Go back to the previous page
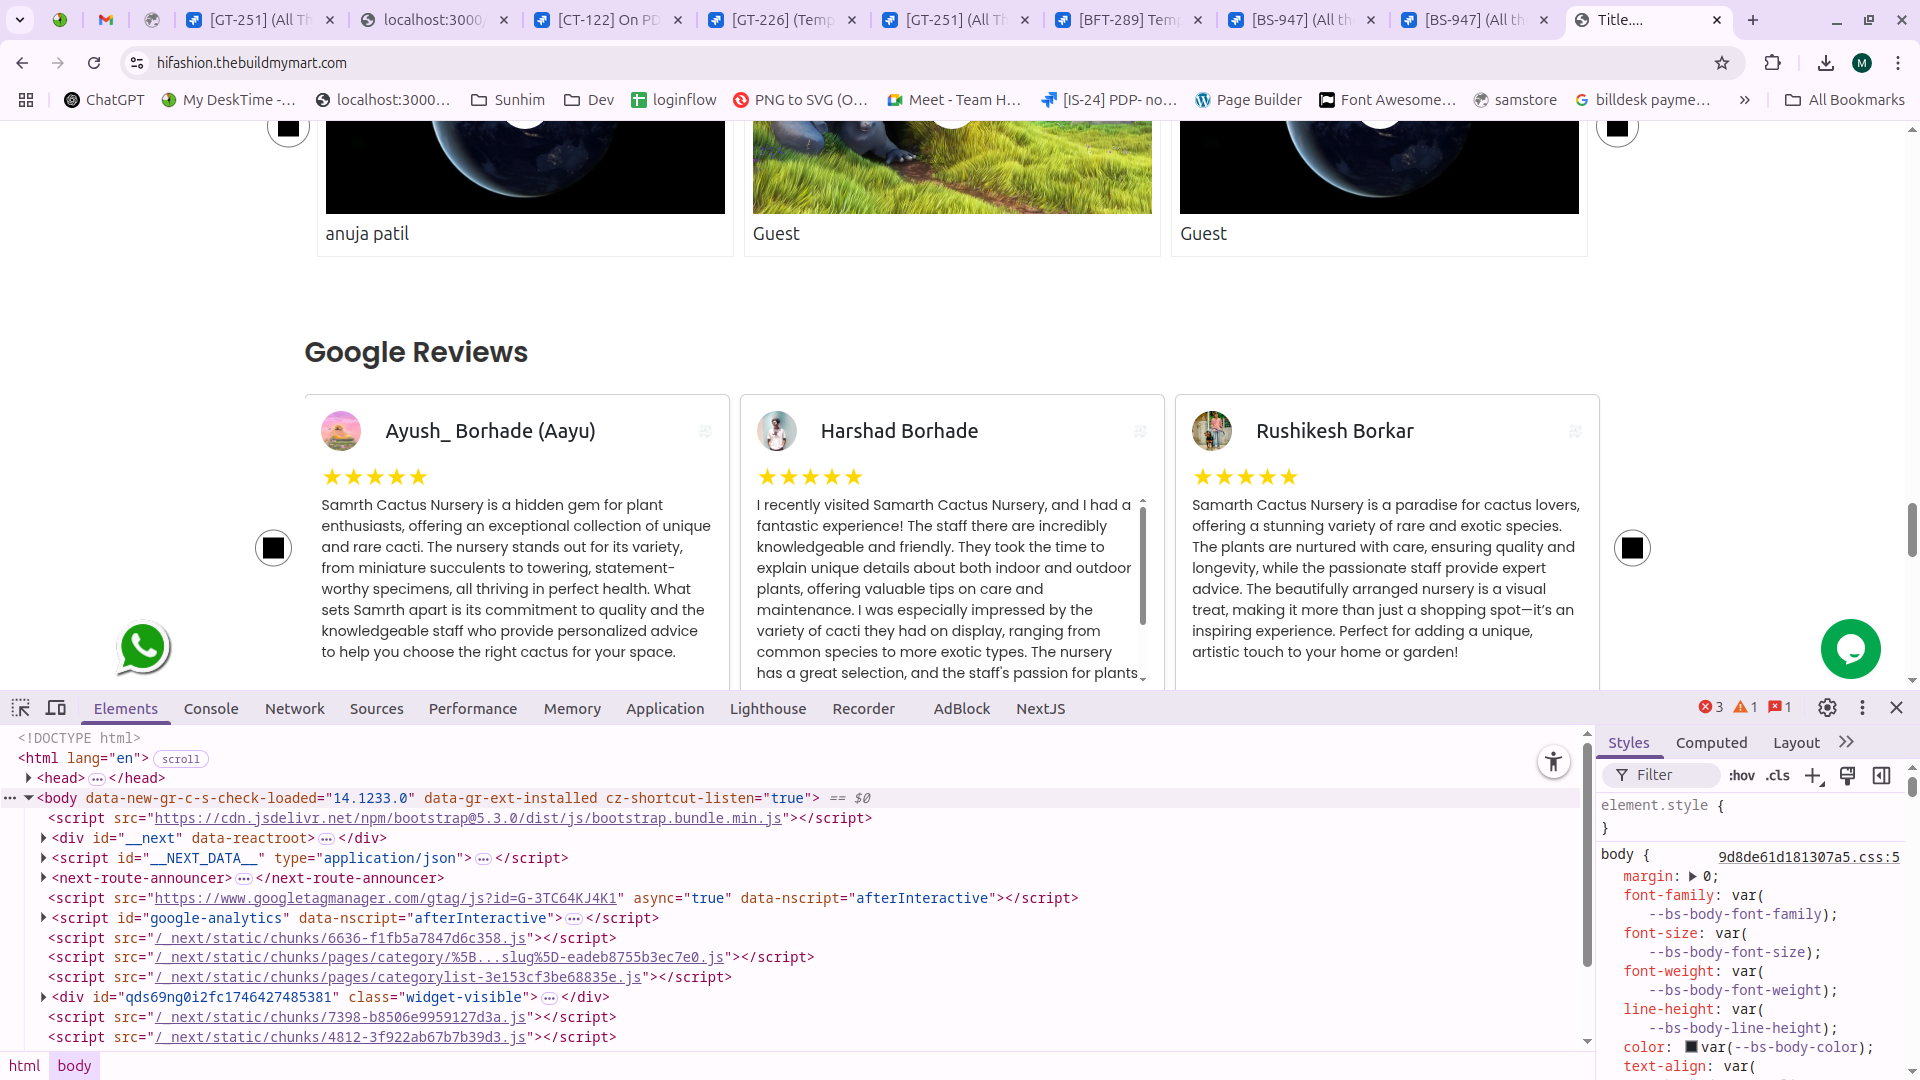The image size is (1920, 1080). [22, 63]
